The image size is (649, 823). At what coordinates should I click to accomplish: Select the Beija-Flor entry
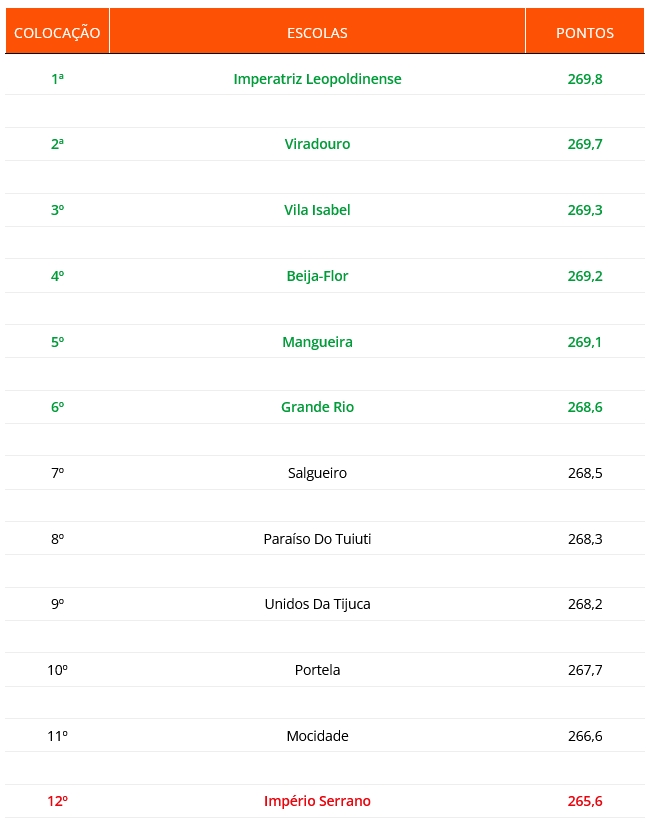click(317, 276)
